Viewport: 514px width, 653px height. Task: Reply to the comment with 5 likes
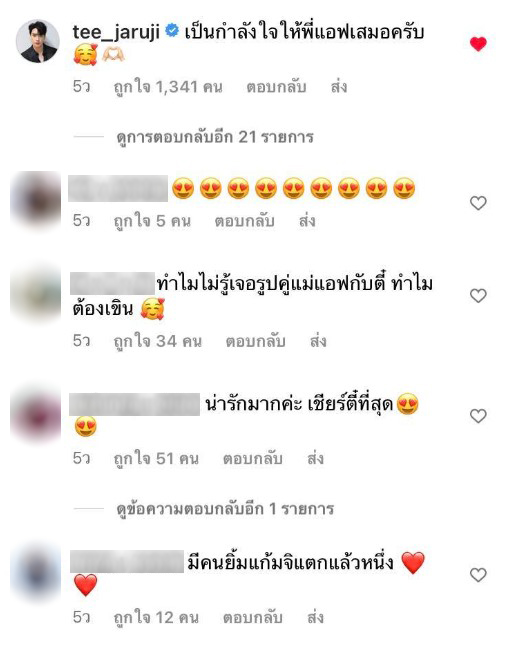pyautogui.click(x=244, y=221)
